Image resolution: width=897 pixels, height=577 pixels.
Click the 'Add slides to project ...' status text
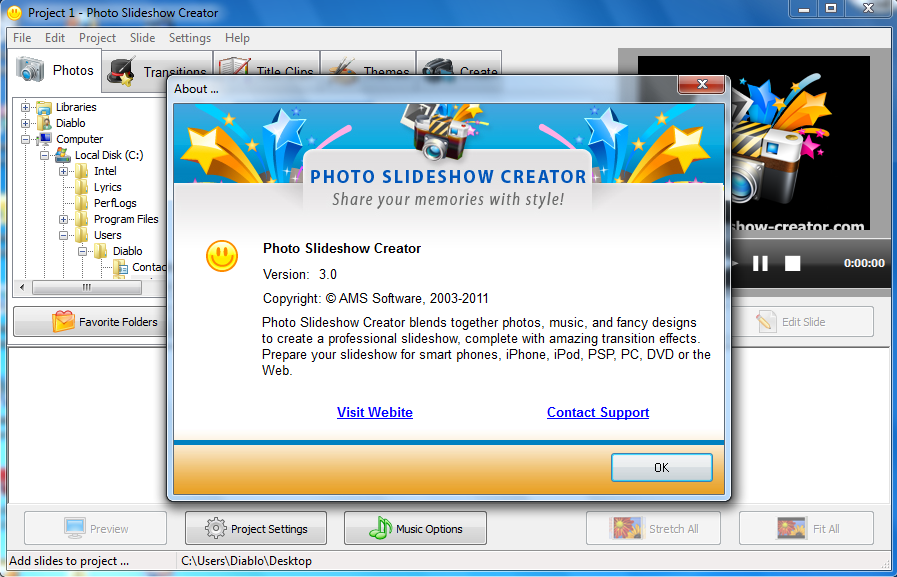point(69,561)
